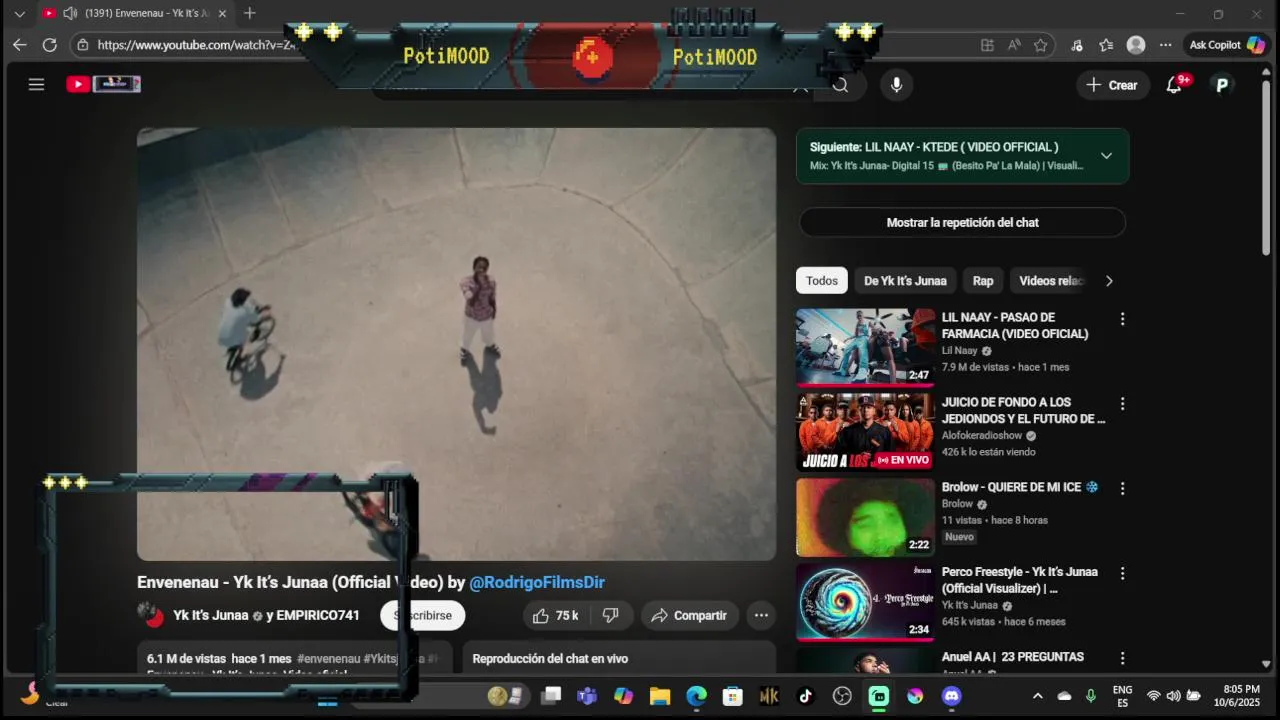Open Edge favorites list icon

(1106, 45)
